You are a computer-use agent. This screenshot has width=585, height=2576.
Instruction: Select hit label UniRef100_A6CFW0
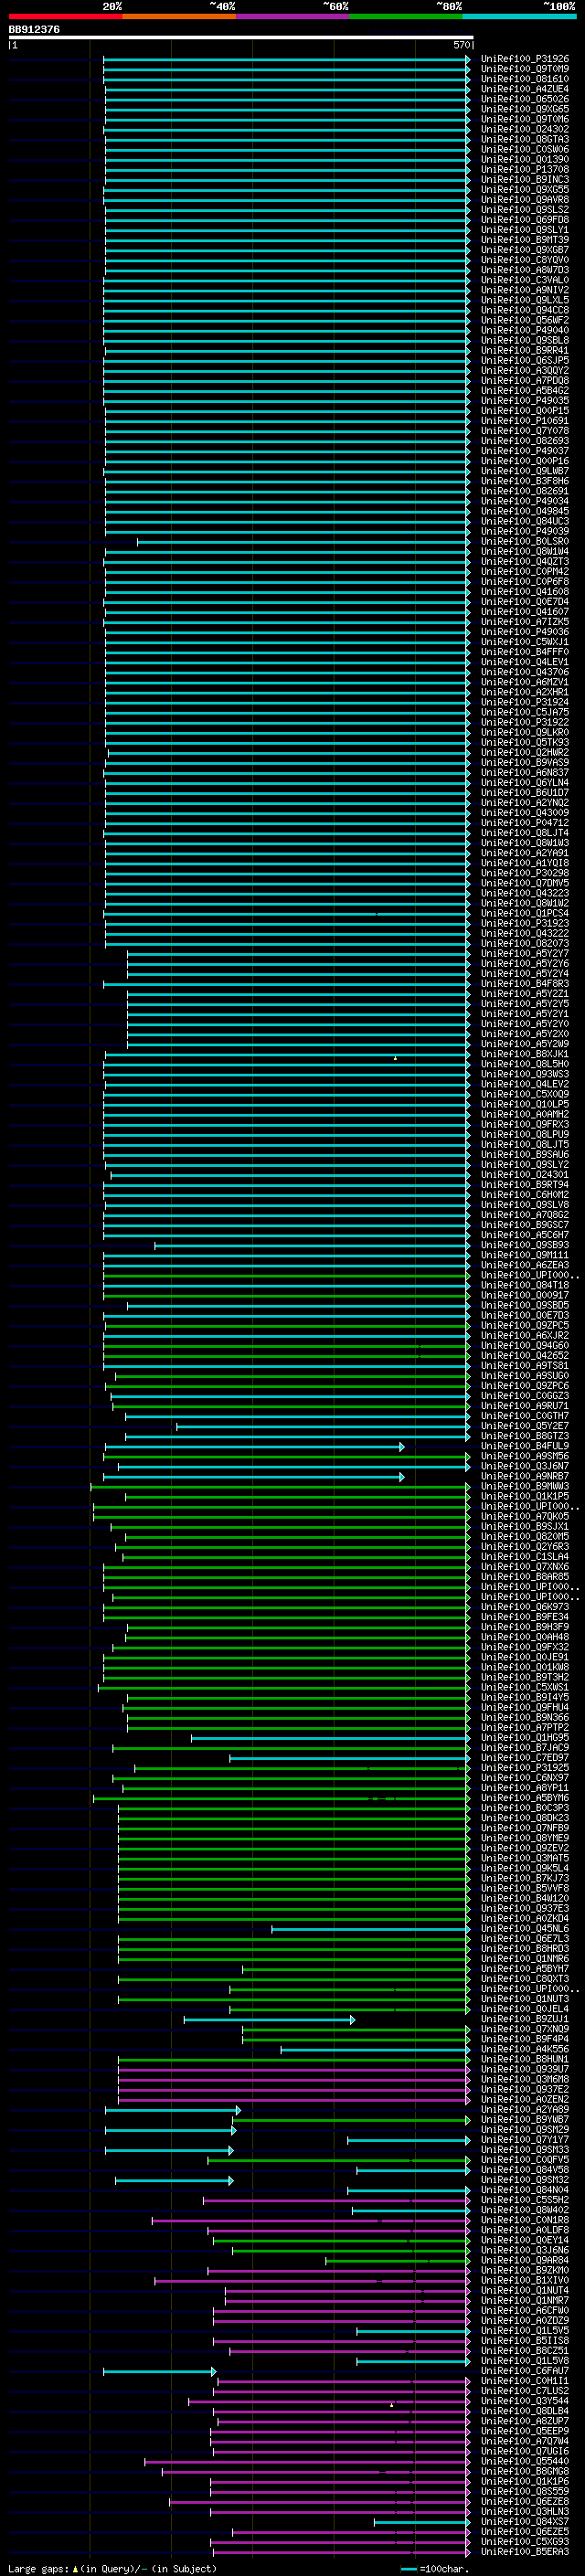tap(525, 2310)
